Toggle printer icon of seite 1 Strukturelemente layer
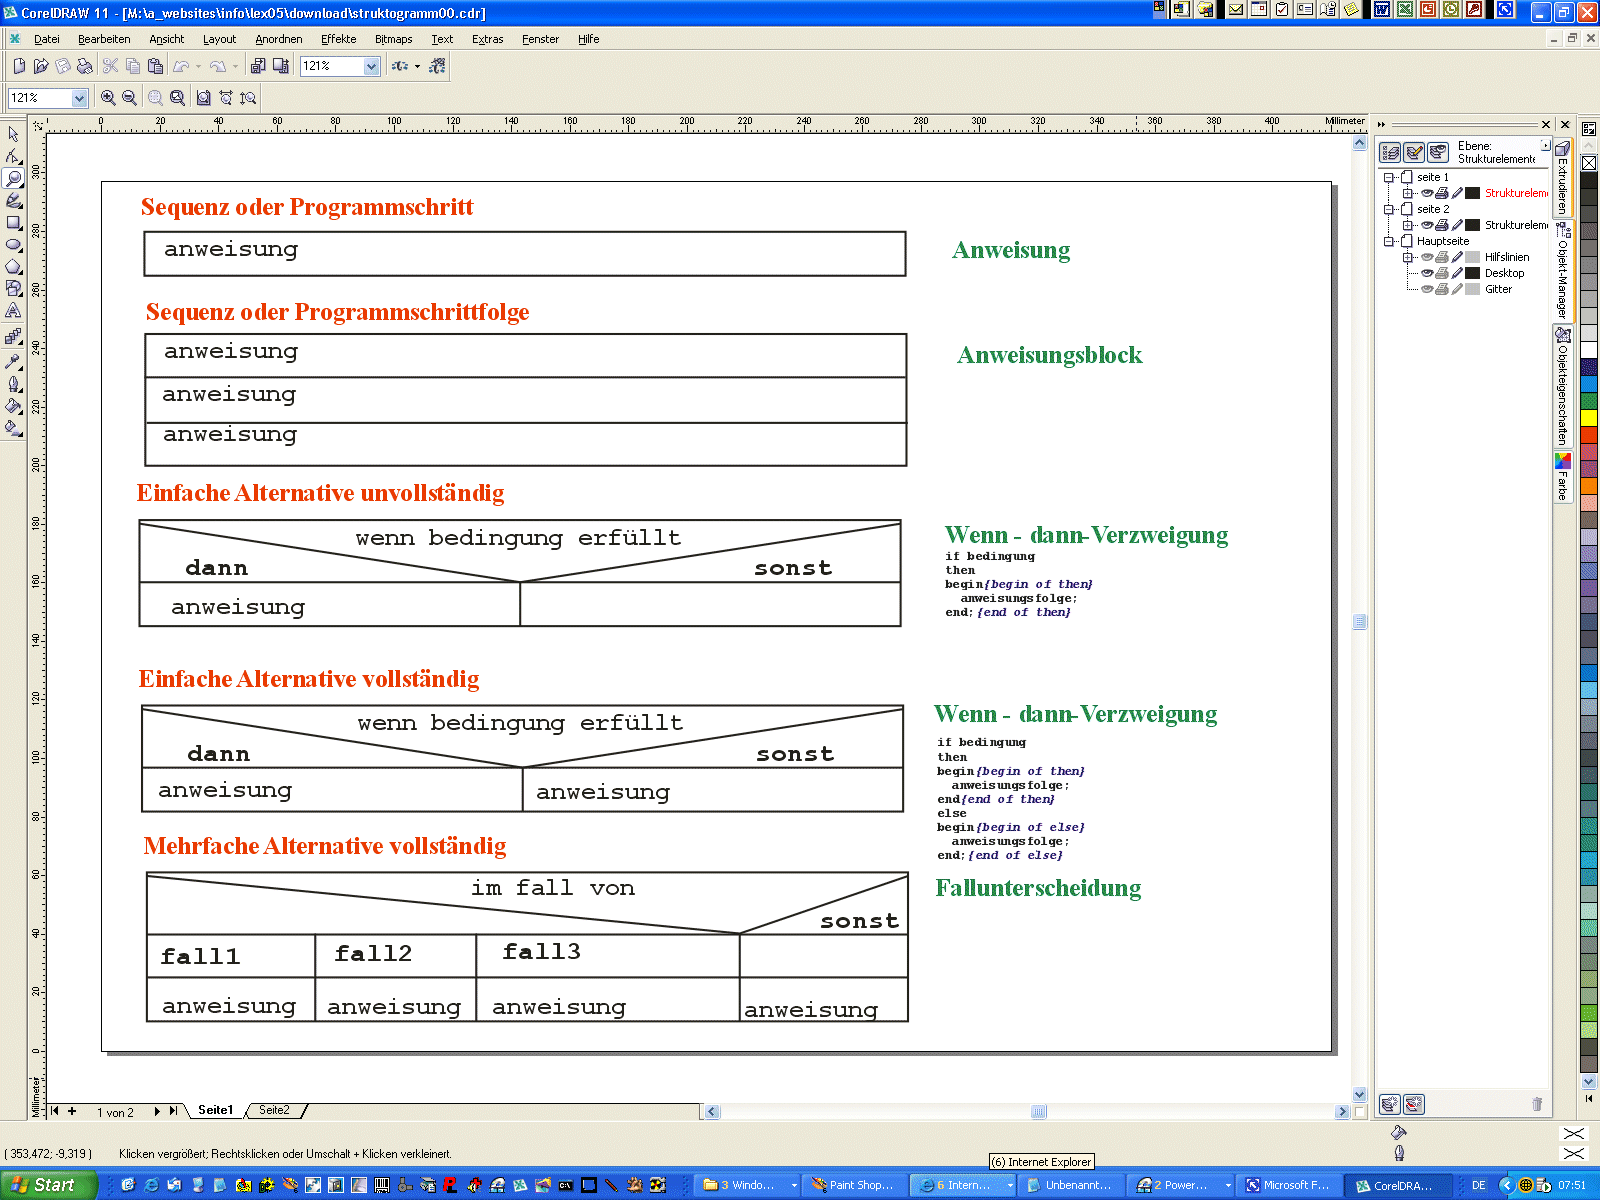This screenshot has height=1200, width=1600. click(x=1442, y=193)
